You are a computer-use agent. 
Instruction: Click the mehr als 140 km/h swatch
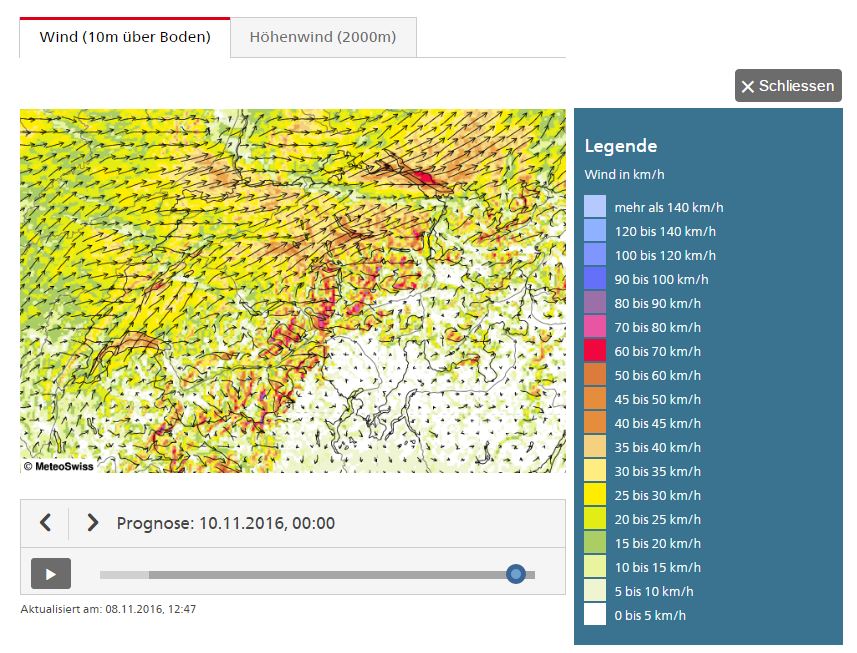pyautogui.click(x=595, y=207)
